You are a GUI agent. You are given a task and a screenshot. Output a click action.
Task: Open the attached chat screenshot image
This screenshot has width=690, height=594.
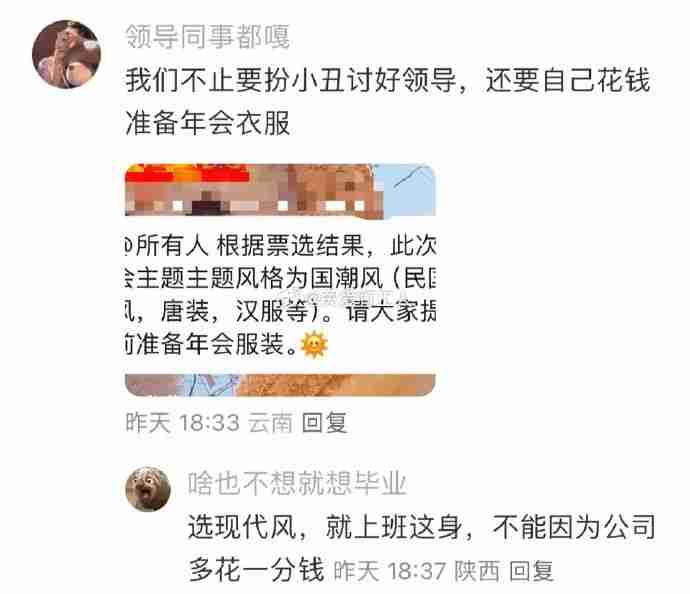(x=280, y=280)
